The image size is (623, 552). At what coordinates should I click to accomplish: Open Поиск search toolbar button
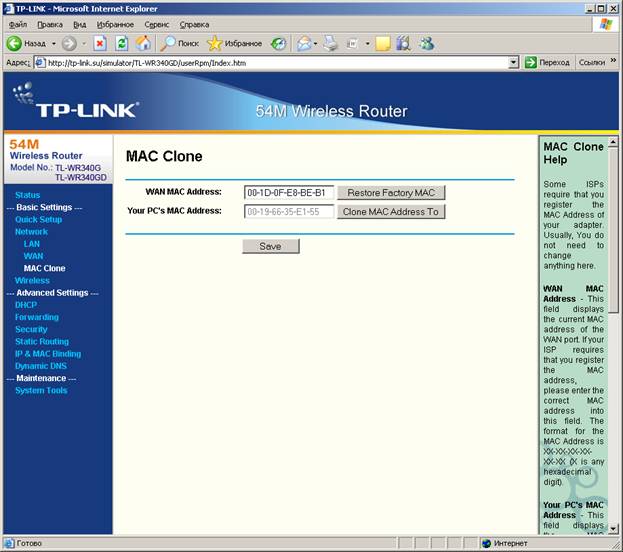pyautogui.click(x=179, y=43)
